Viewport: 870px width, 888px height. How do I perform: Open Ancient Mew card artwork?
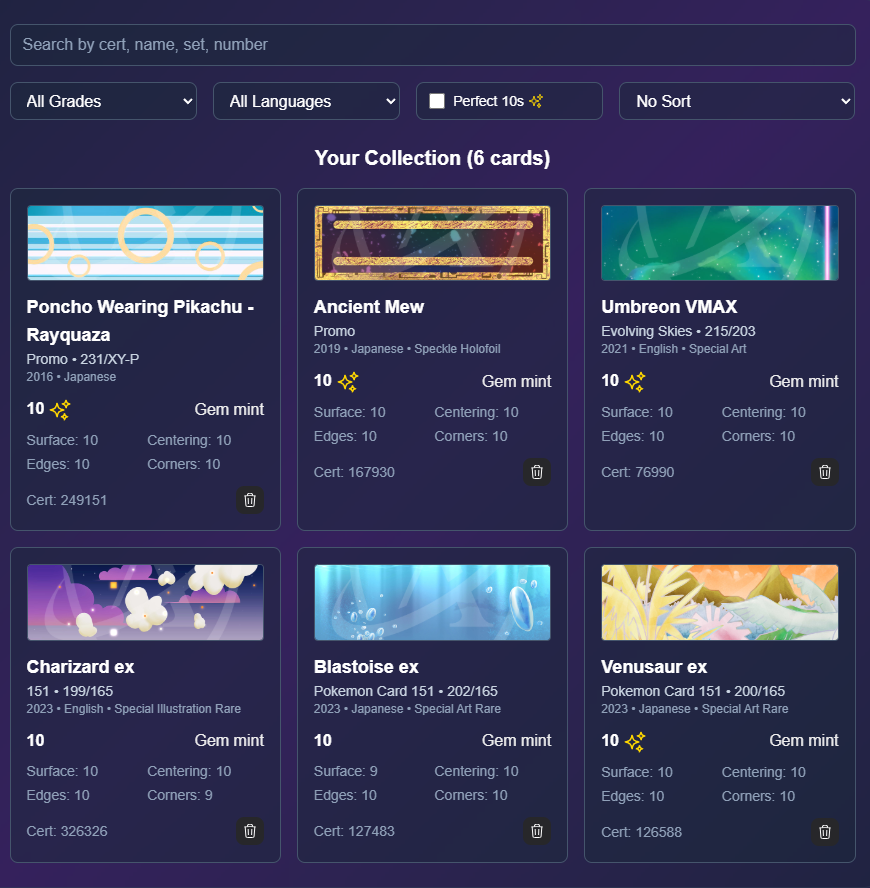[432, 243]
